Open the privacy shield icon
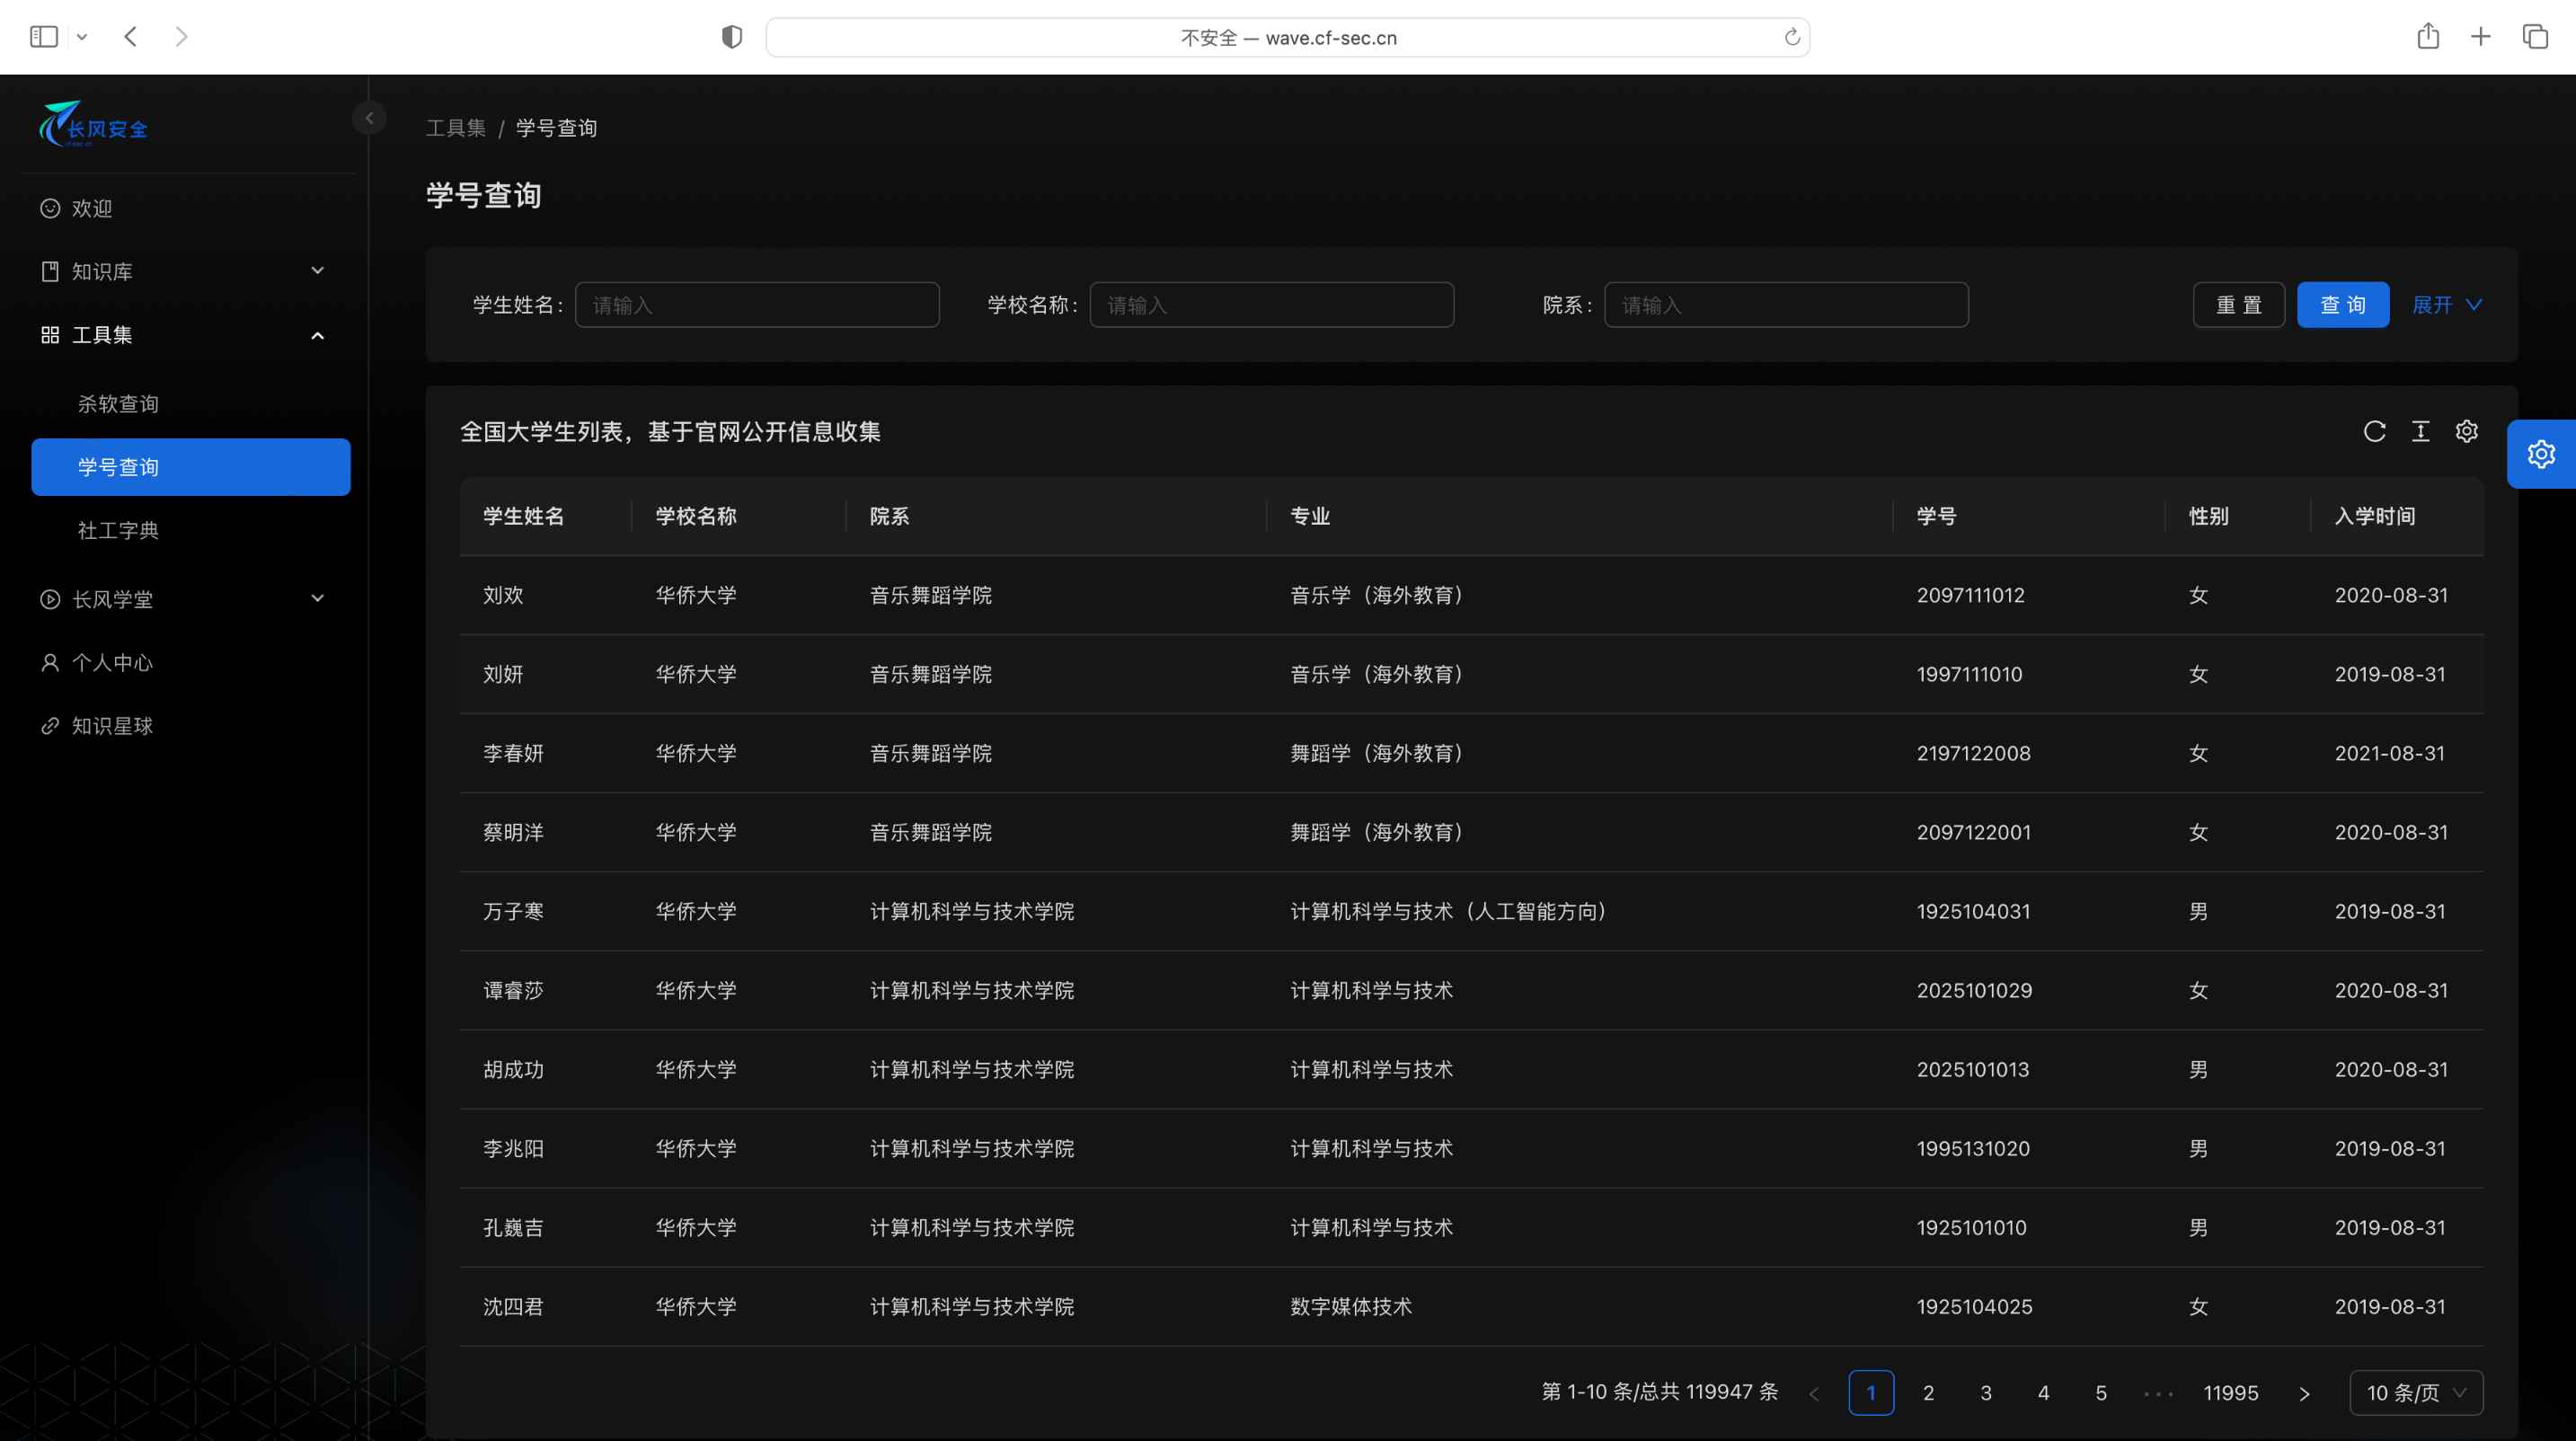 click(732, 37)
